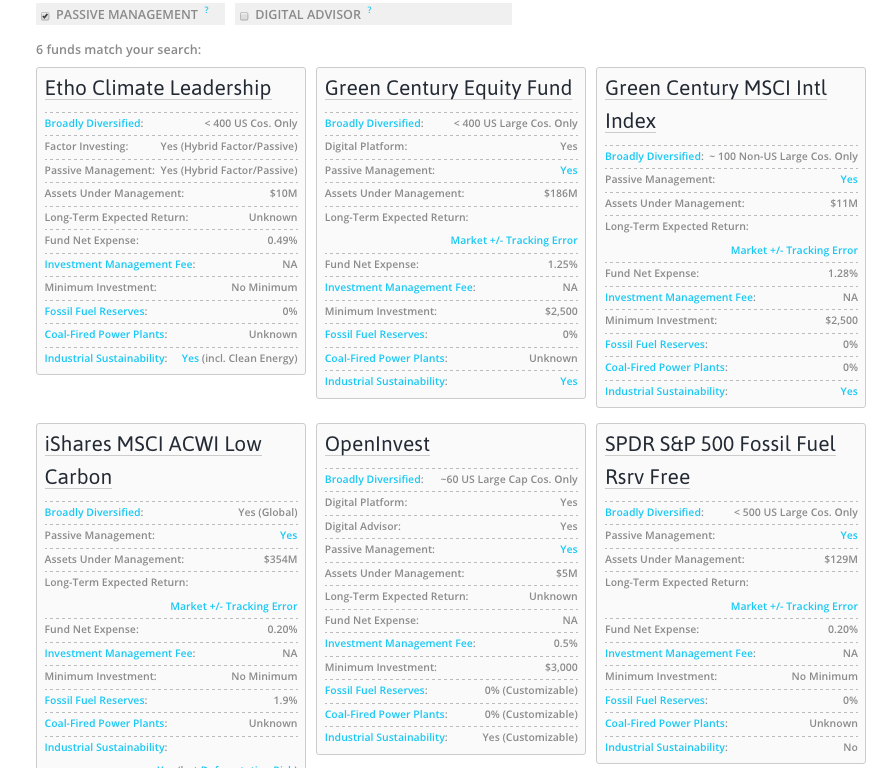
Task: Click Market +/- Tracking Error in iShares MSCI ACWI card
Action: pos(233,607)
